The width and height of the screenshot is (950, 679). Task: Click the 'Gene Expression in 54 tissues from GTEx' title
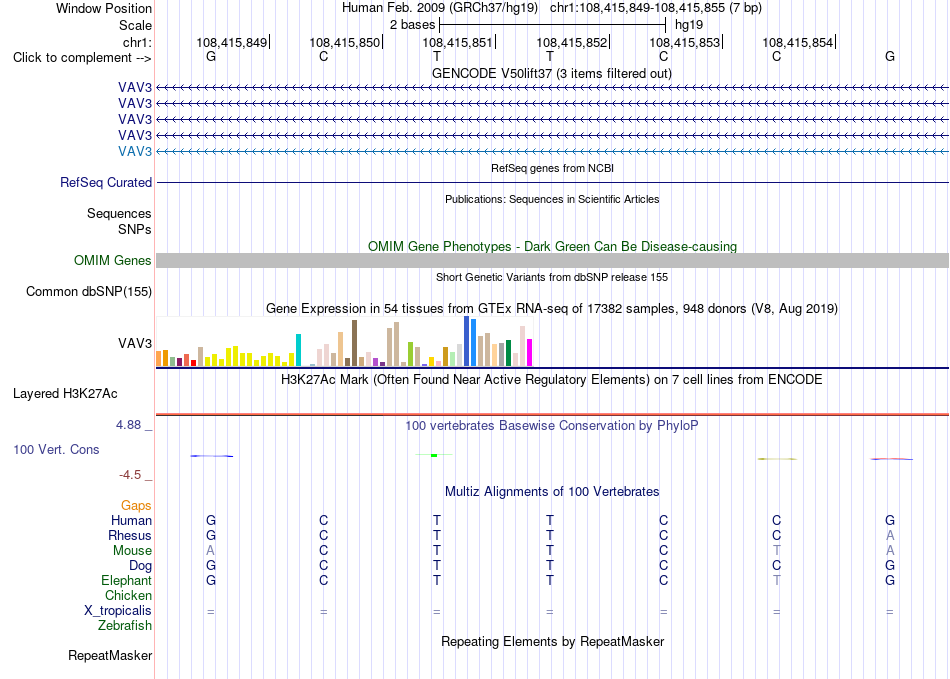(x=551, y=308)
